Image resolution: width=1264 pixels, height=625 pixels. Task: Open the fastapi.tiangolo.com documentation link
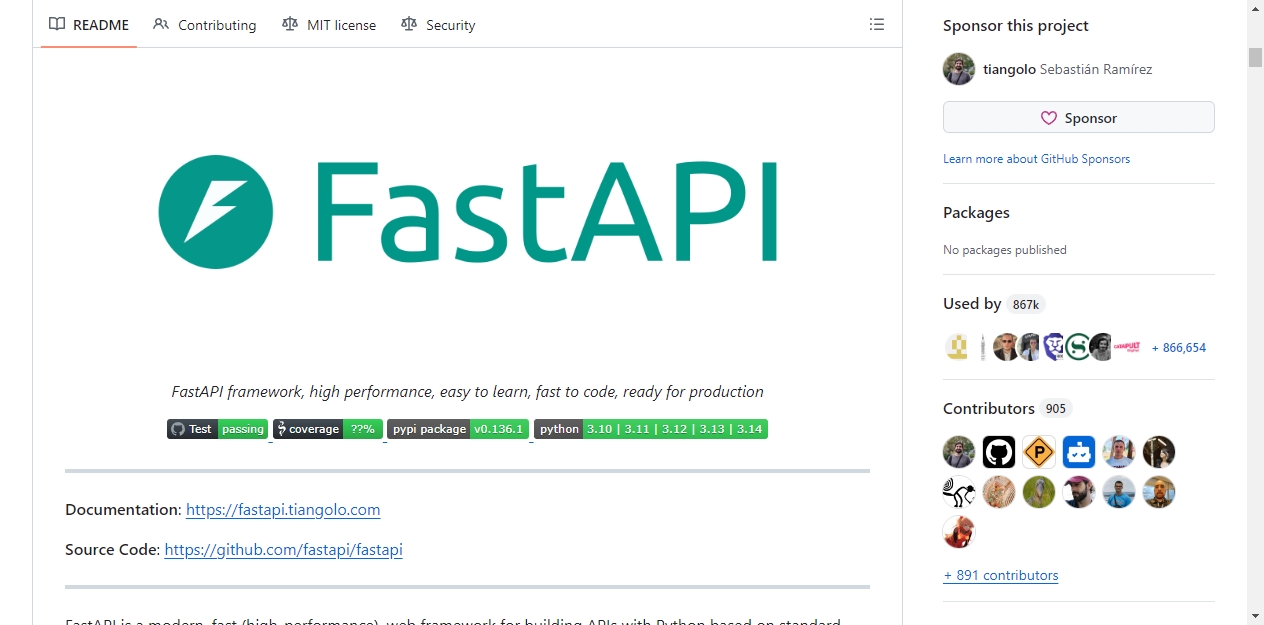[x=283, y=509]
